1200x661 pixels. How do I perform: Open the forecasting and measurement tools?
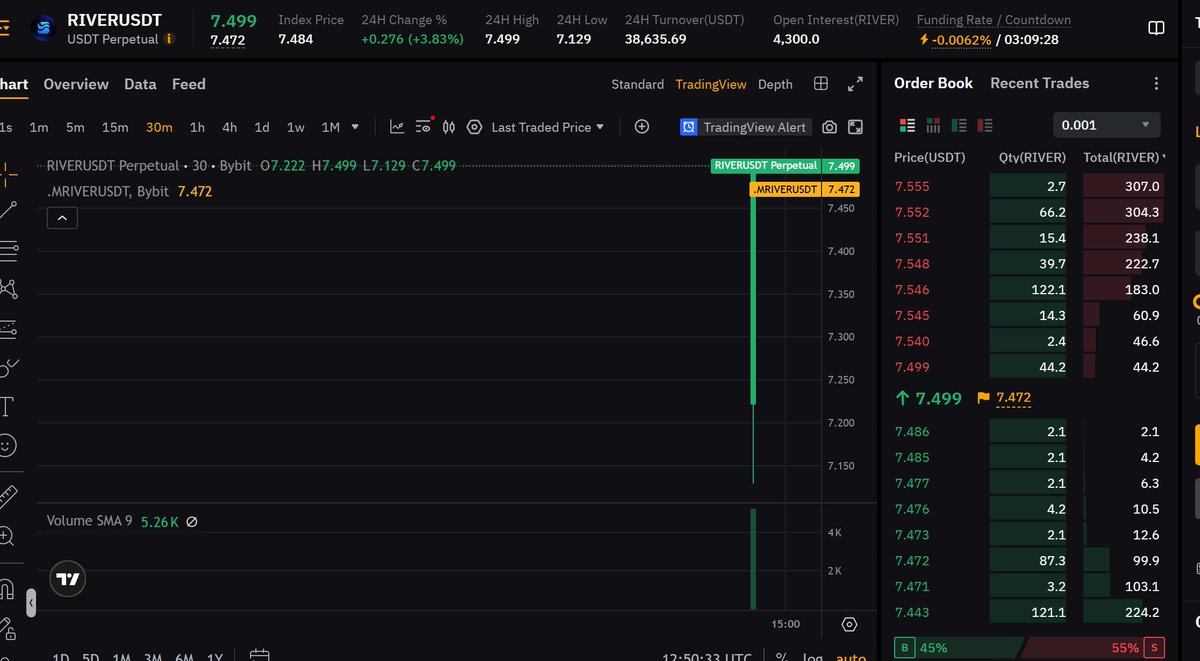[x=8, y=328]
